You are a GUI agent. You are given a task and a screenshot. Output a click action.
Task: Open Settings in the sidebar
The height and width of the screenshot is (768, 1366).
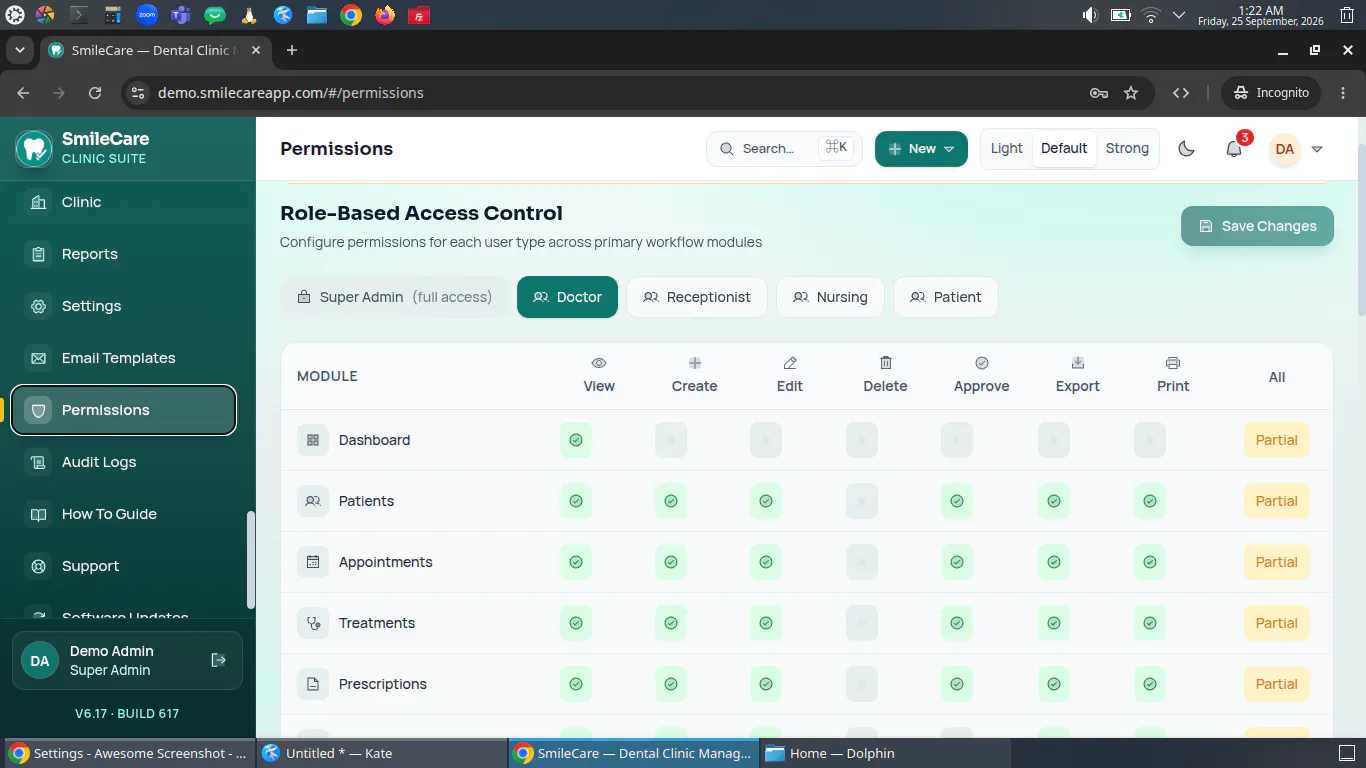pos(124,306)
